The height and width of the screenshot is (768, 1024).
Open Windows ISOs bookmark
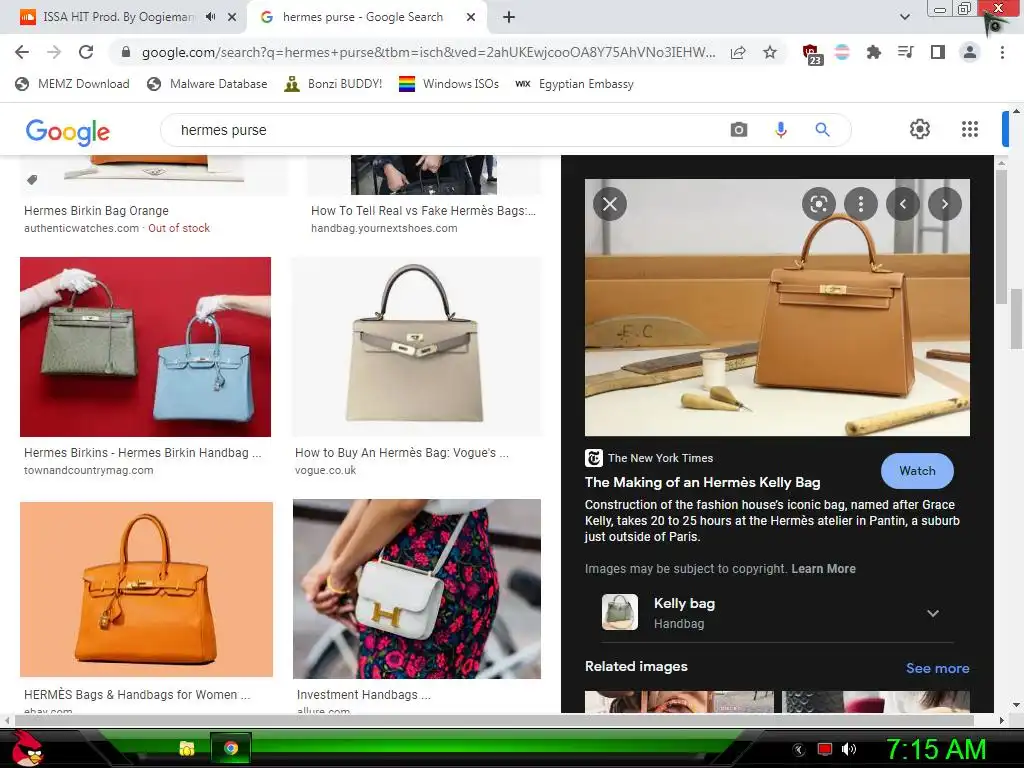pos(449,84)
